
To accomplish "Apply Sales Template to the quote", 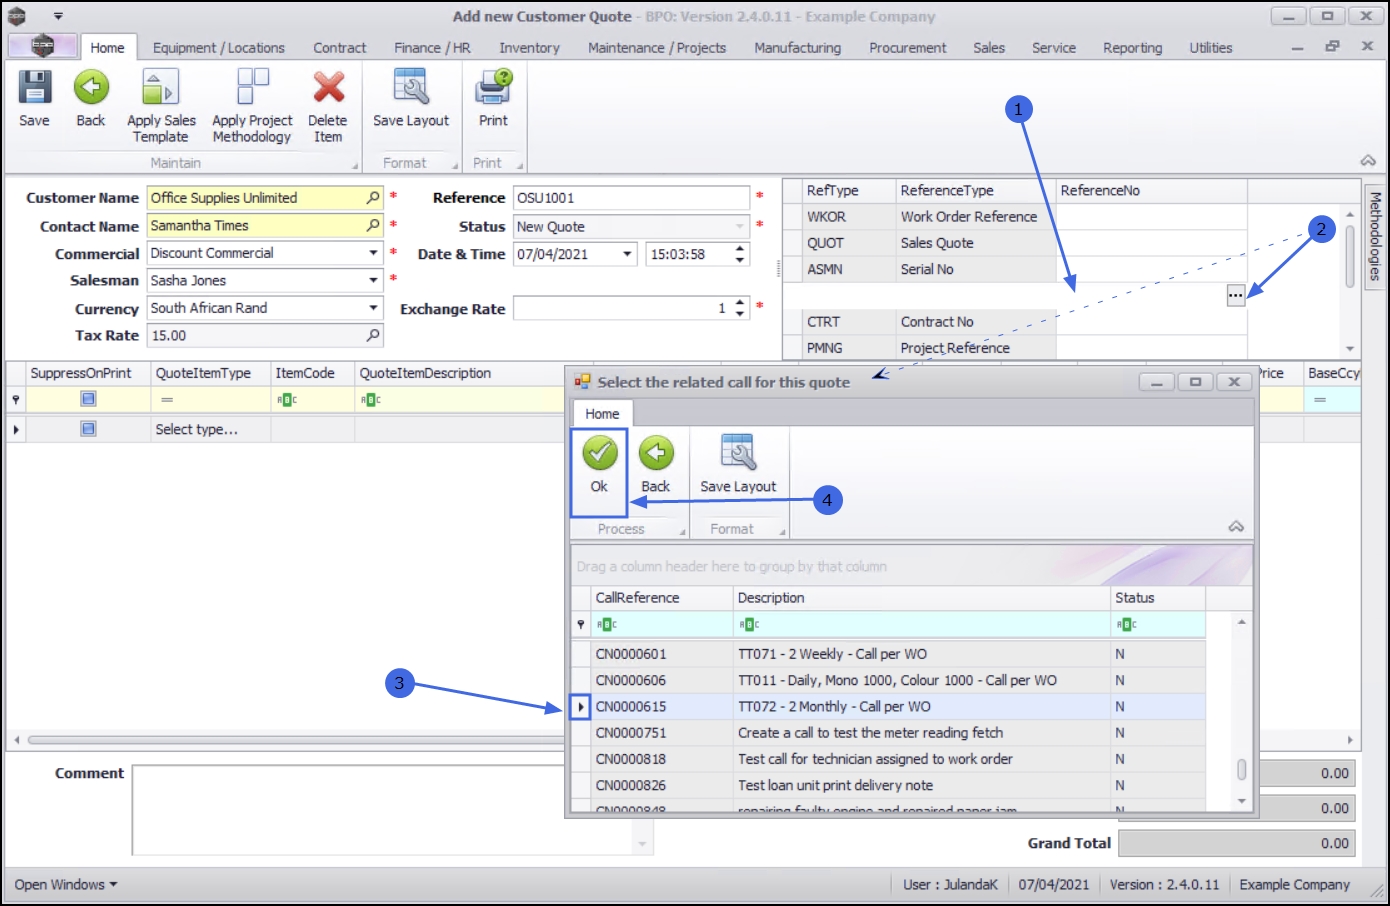I will (x=161, y=107).
